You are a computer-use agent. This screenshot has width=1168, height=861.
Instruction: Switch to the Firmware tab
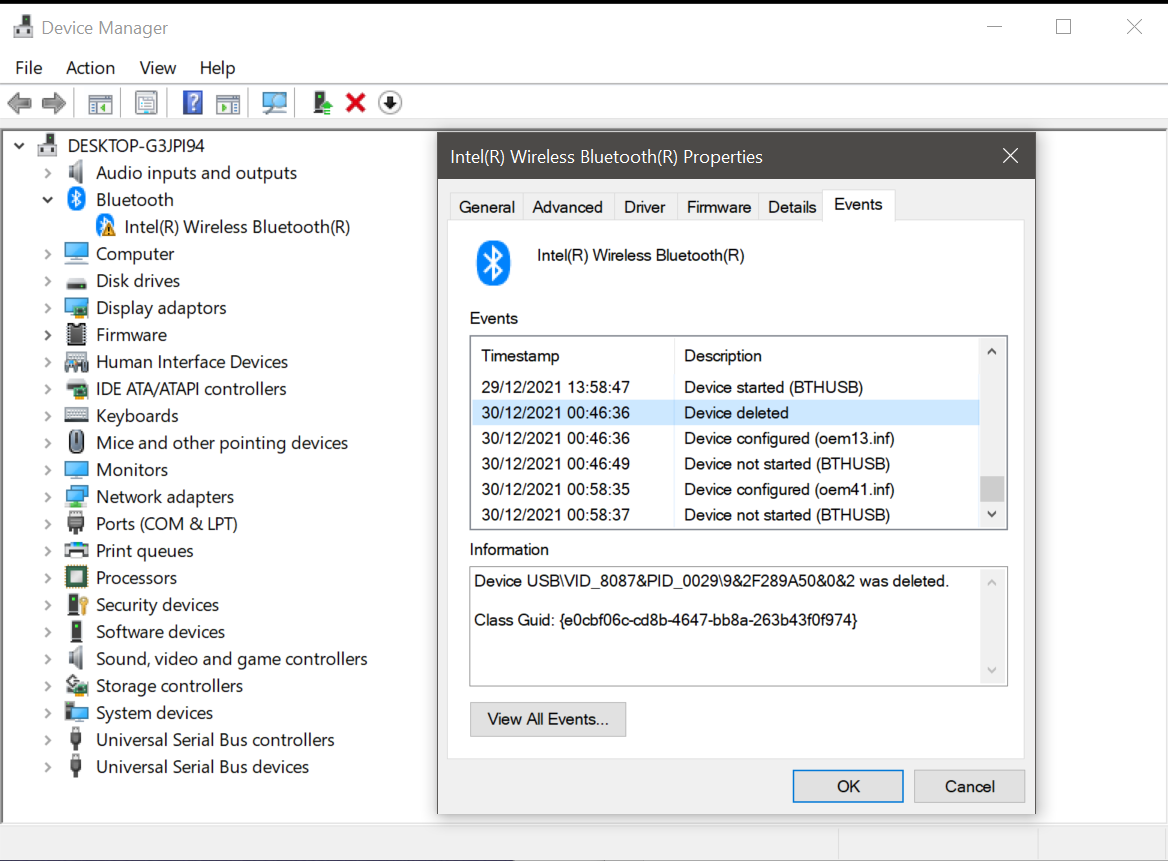(719, 207)
